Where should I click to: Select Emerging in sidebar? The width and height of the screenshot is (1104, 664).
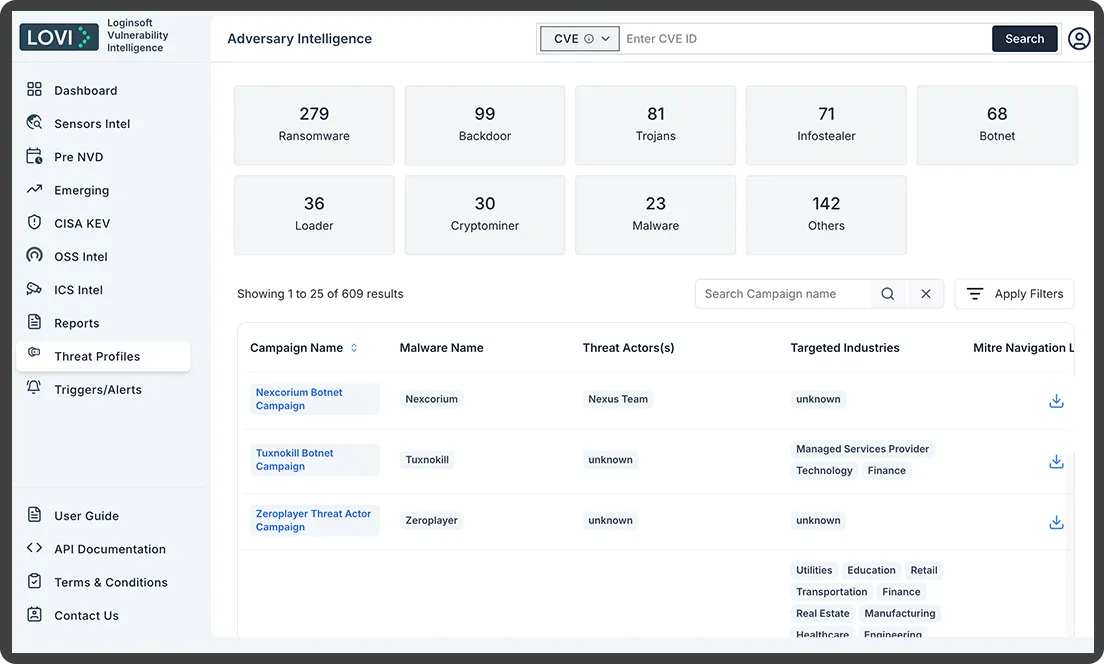(x=82, y=190)
